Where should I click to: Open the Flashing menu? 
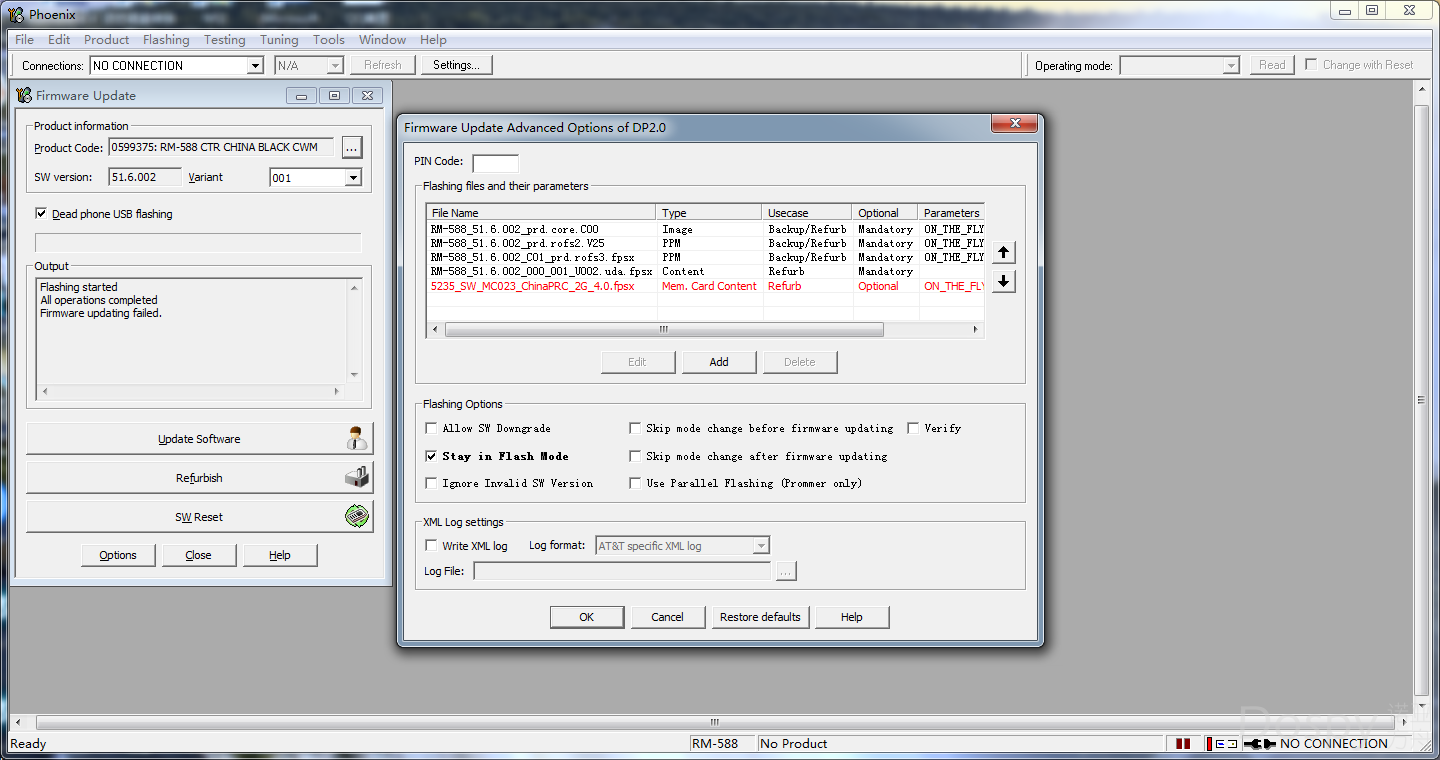166,40
